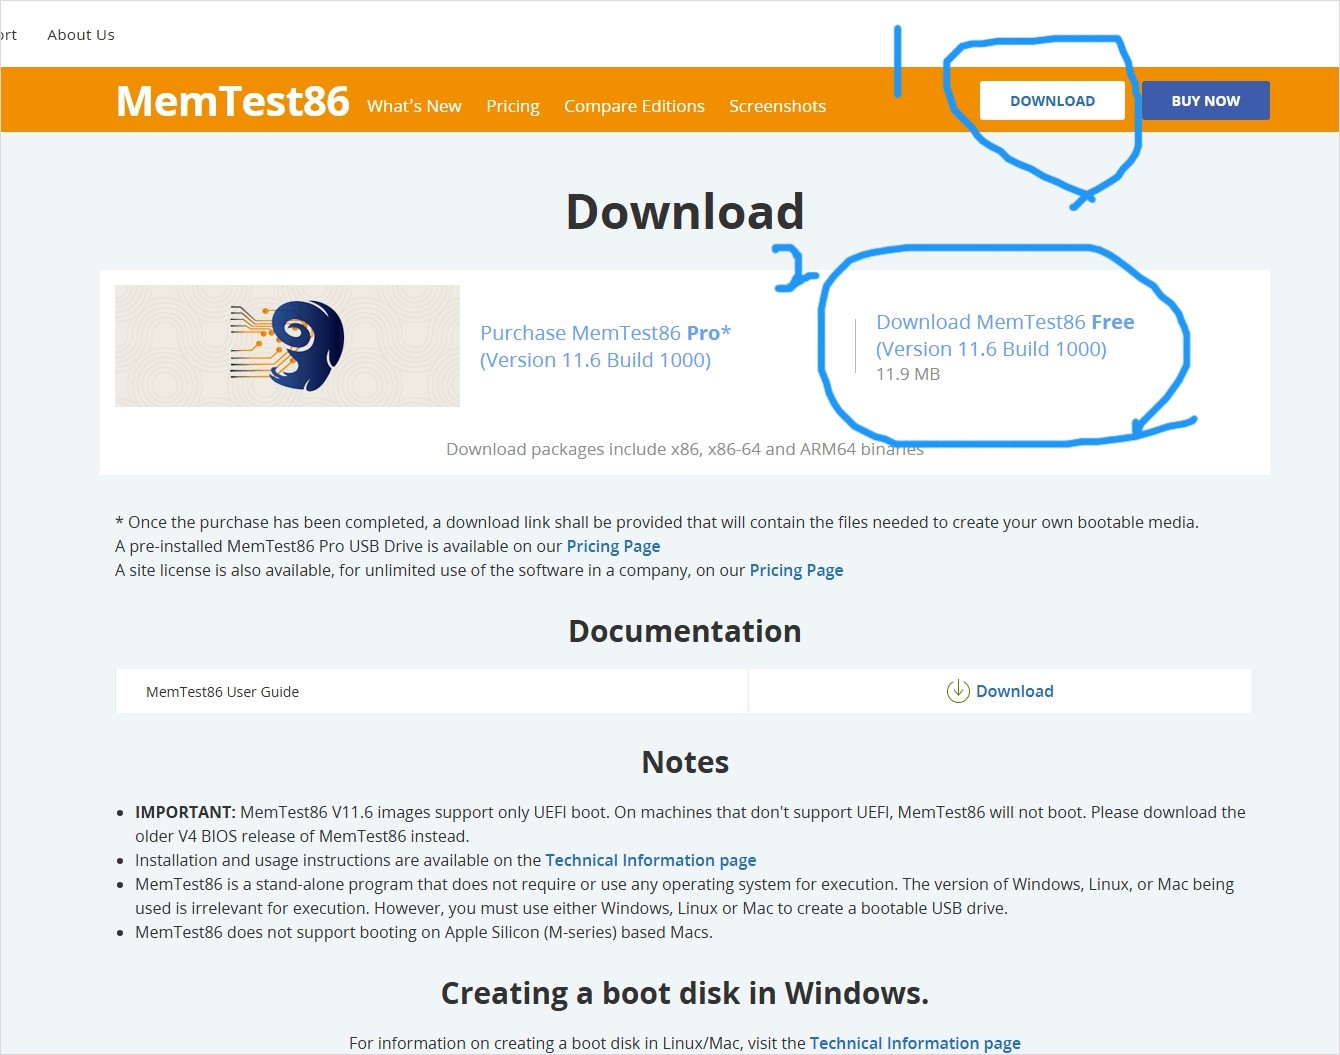Open the What's New menu item

click(x=414, y=106)
